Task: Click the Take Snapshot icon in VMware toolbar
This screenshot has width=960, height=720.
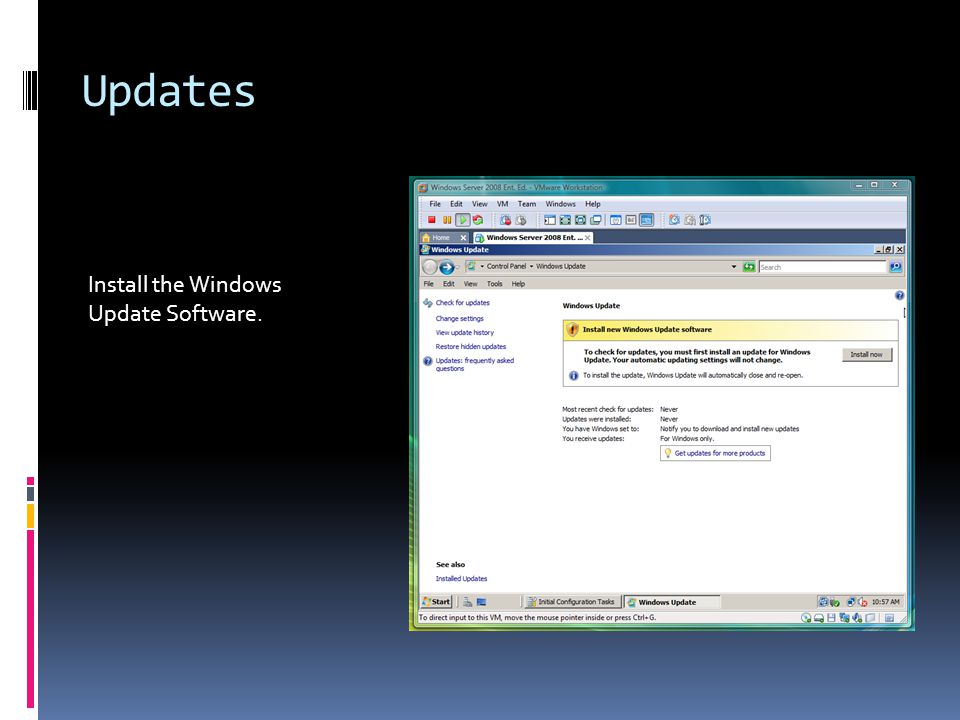Action: 505,220
